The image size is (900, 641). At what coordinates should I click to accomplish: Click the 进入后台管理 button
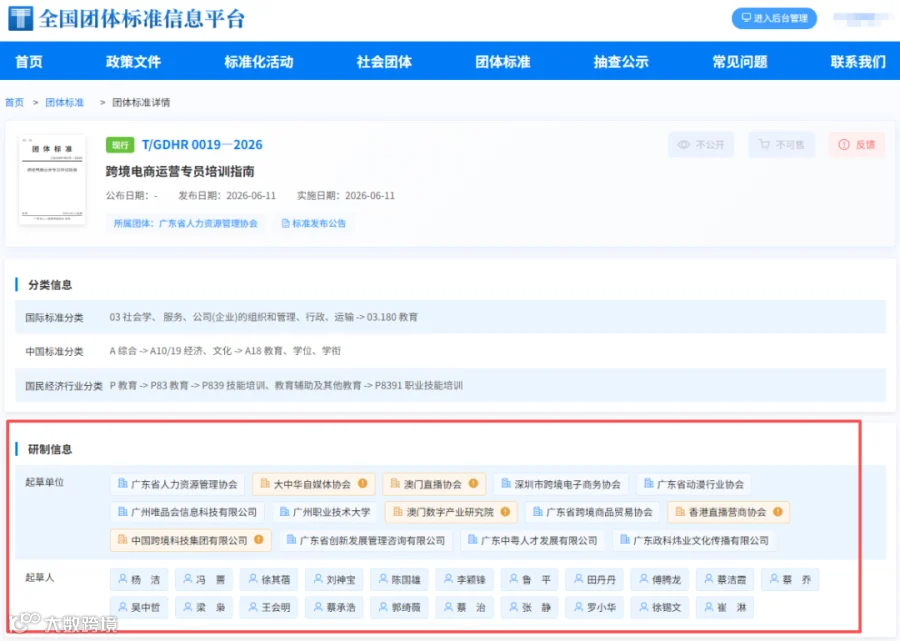click(774, 18)
